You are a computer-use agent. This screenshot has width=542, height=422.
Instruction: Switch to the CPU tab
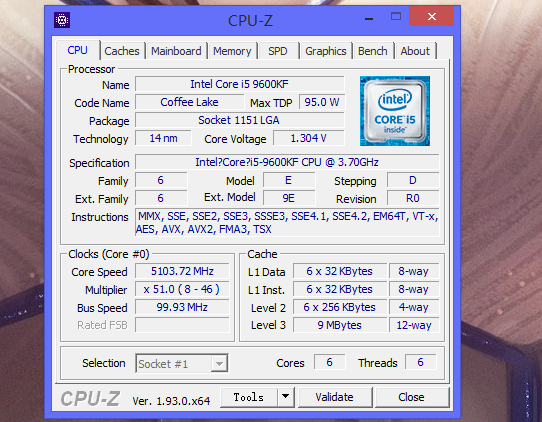[x=77, y=50]
